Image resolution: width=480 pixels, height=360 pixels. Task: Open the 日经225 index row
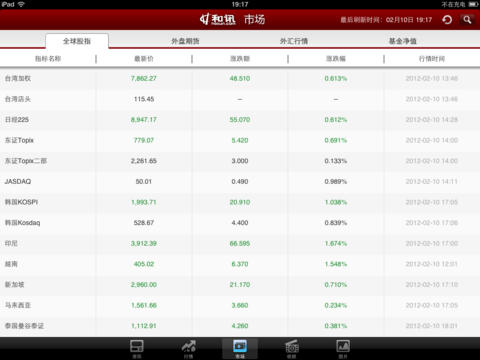(x=240, y=120)
